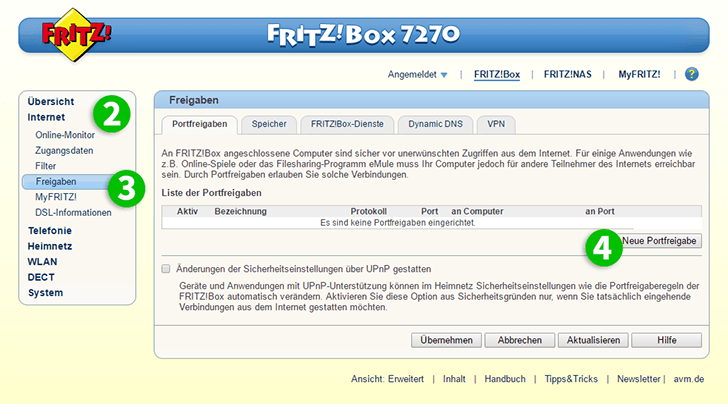Image resolution: width=728 pixels, height=404 pixels.
Task: Open MyFRITZ! in the top bar
Action: click(639, 74)
